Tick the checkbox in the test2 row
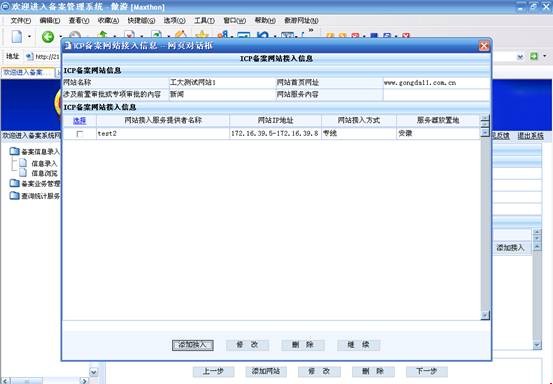The width and height of the screenshot is (553, 384). [80, 134]
